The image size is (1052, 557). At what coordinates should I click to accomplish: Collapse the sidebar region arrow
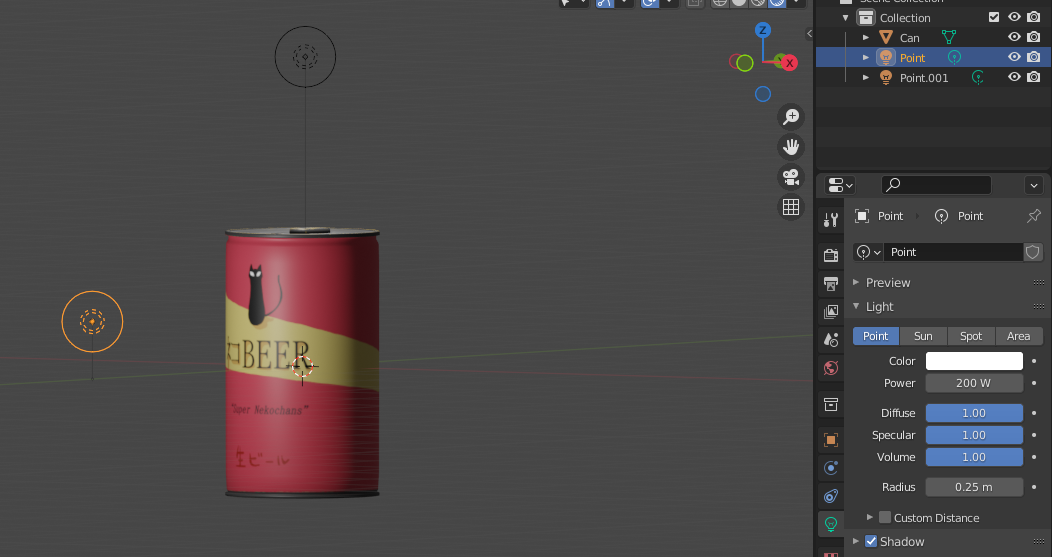point(809,34)
